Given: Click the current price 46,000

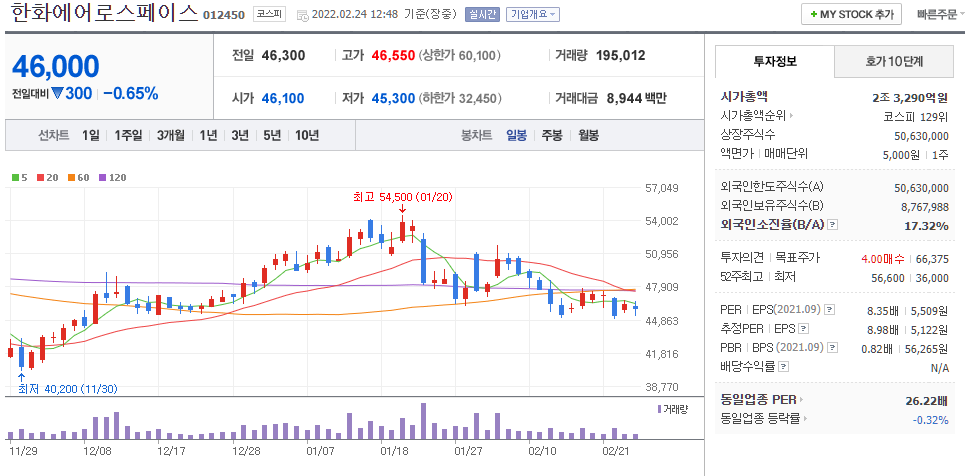Looking at the screenshot, I should point(56,66).
